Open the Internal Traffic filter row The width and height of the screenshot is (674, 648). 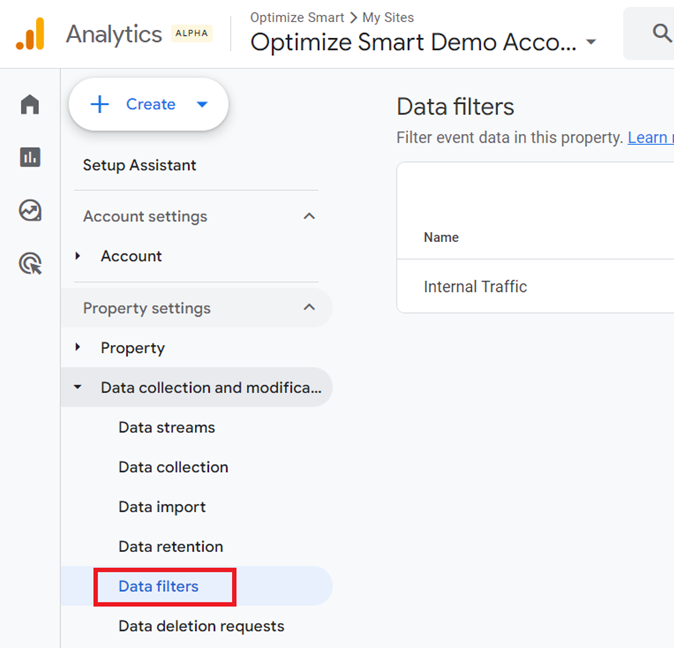tap(535, 286)
